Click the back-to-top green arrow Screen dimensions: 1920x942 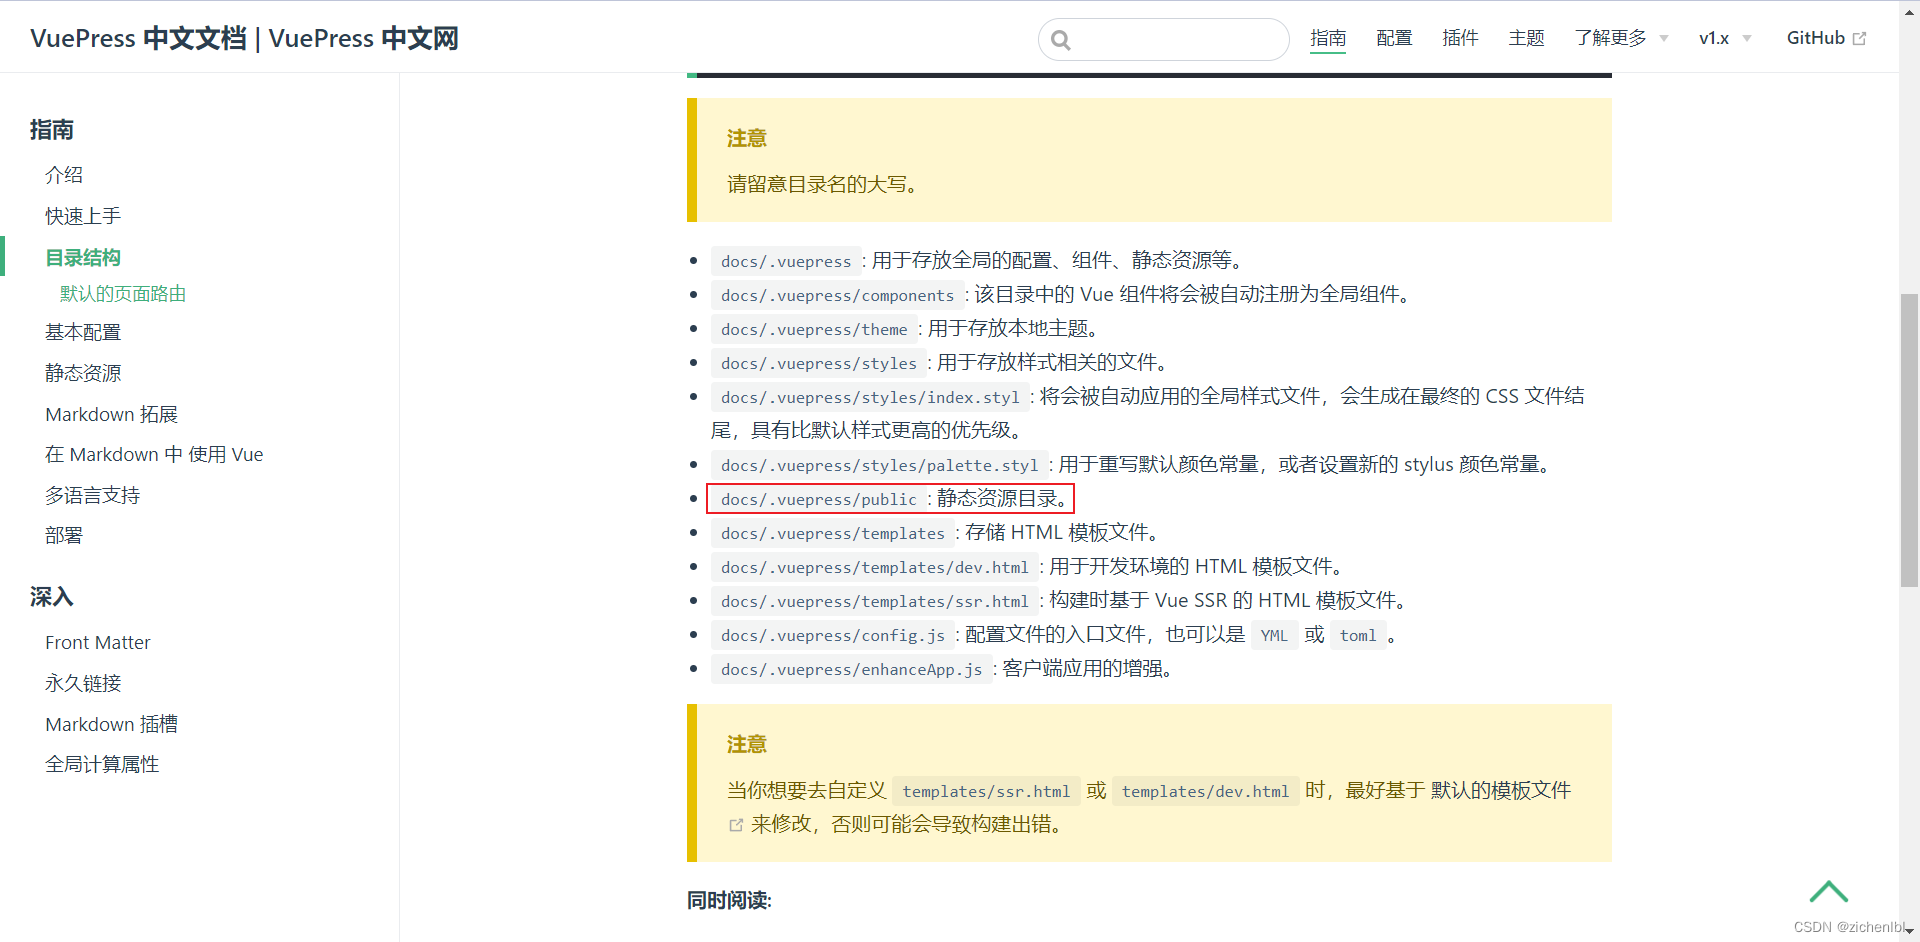tap(1828, 891)
